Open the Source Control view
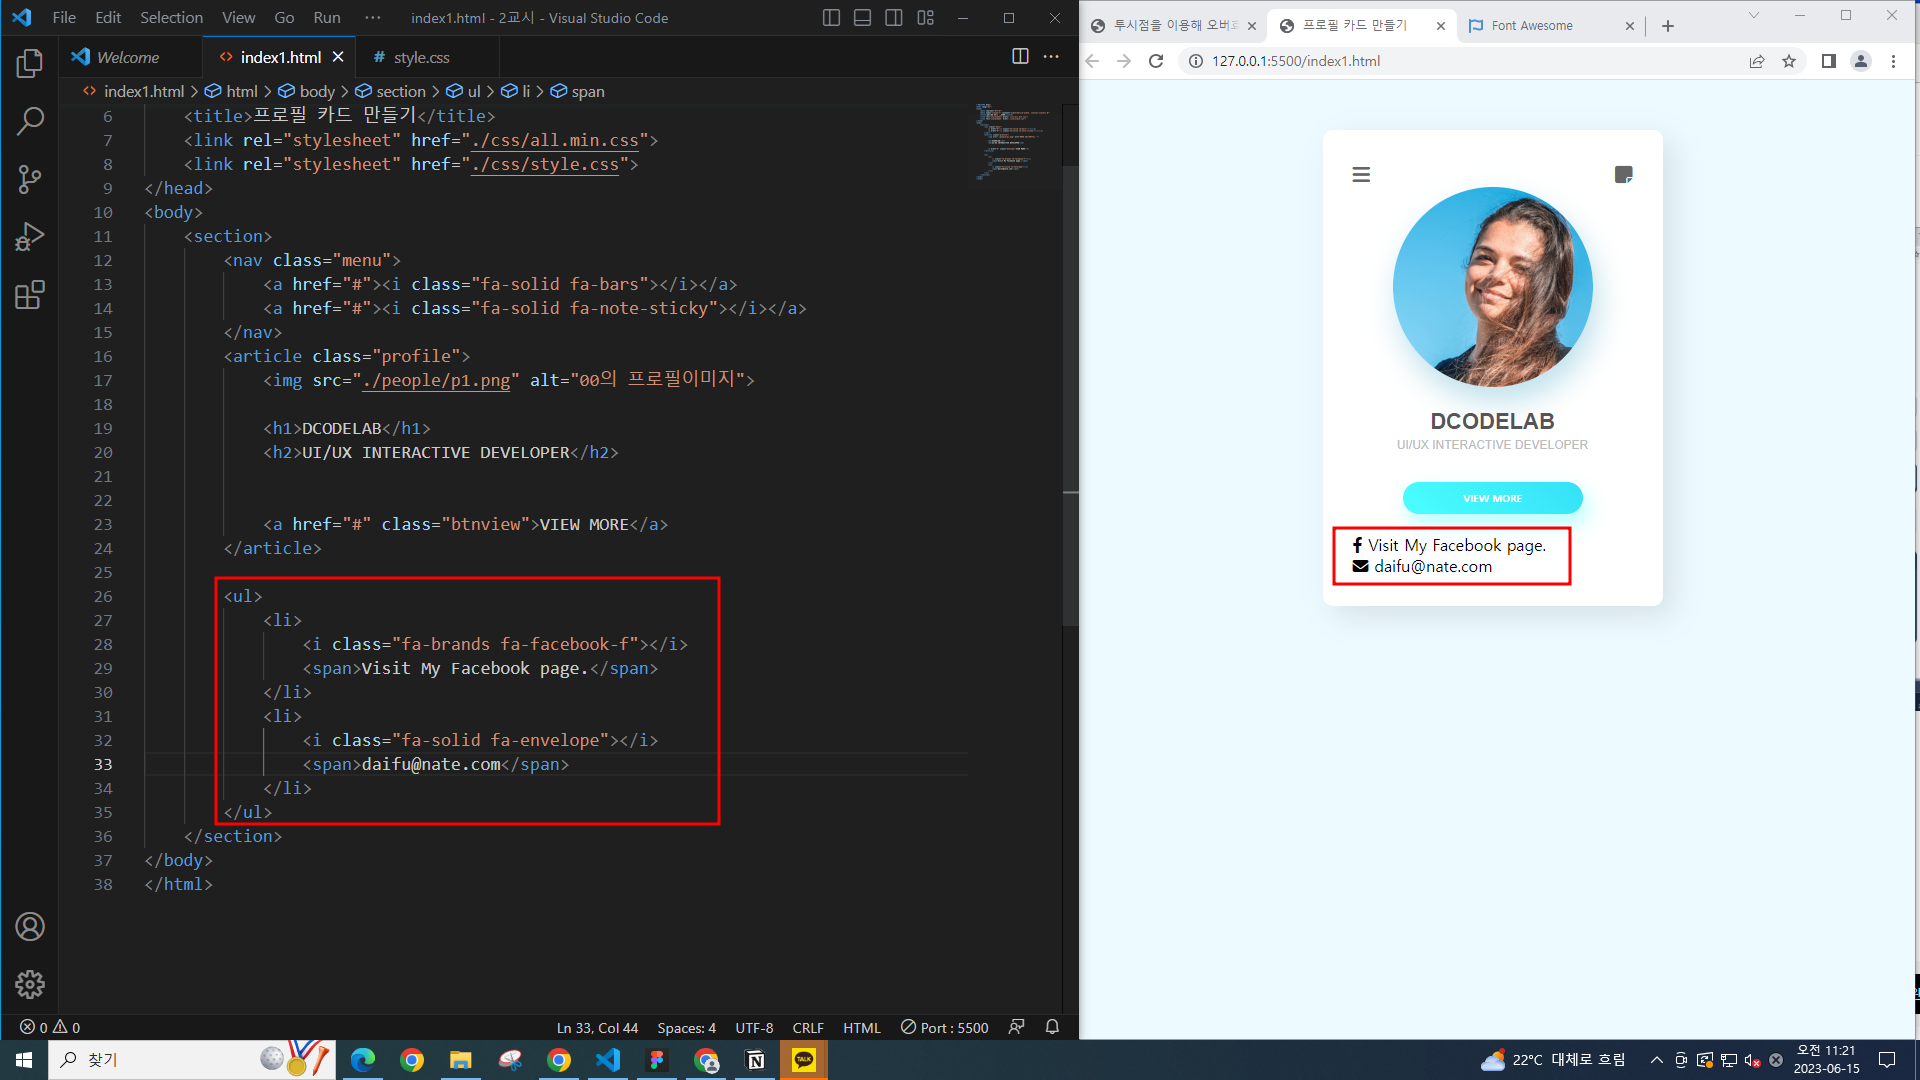This screenshot has width=1920, height=1080. (30, 180)
